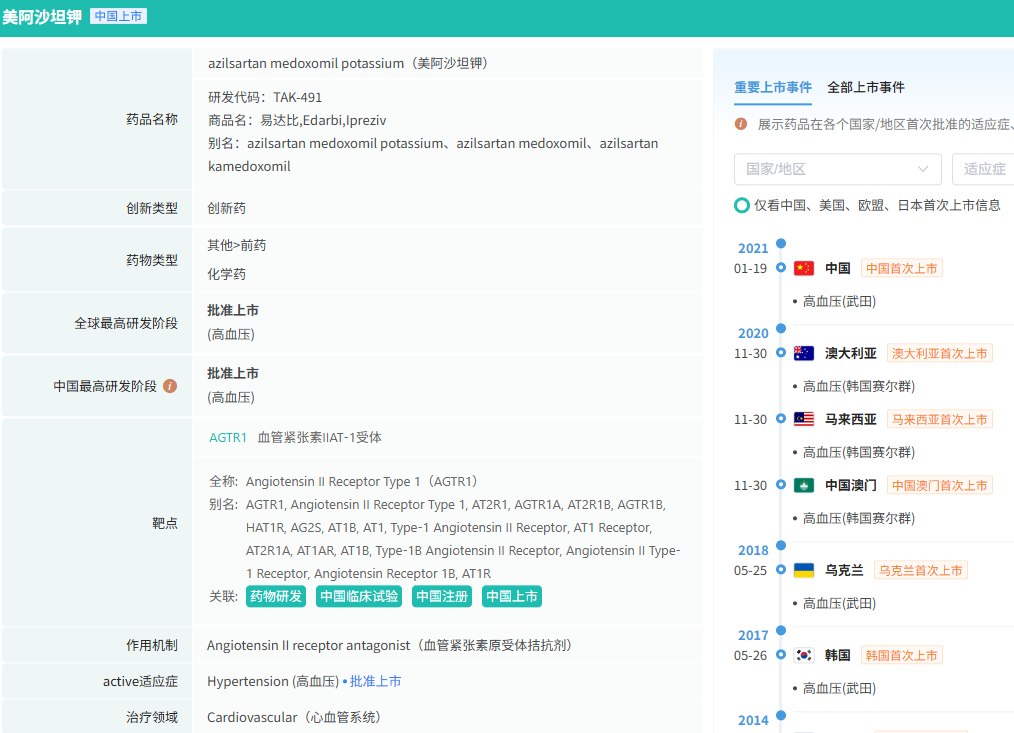Click the Australia flag icon

coord(804,353)
